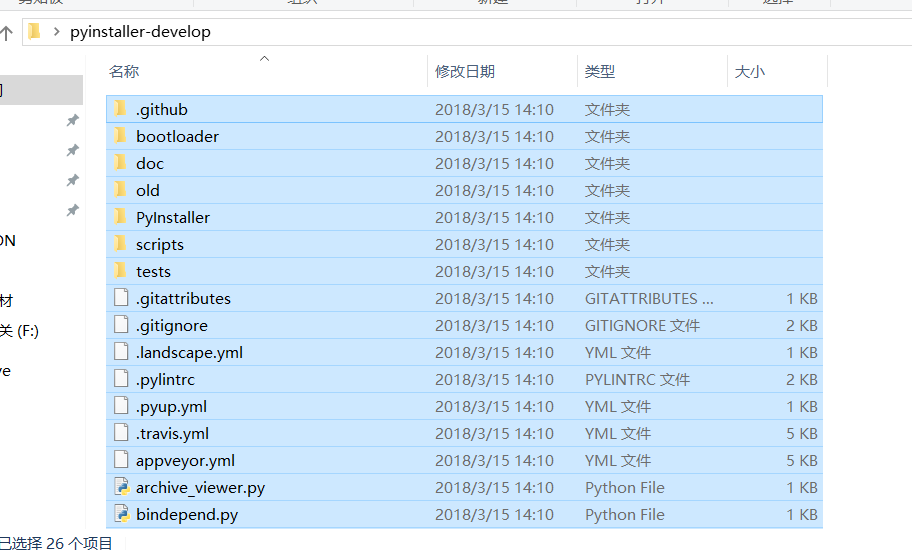Click the first pin icon in sidebar
912x552 pixels.
73,120
